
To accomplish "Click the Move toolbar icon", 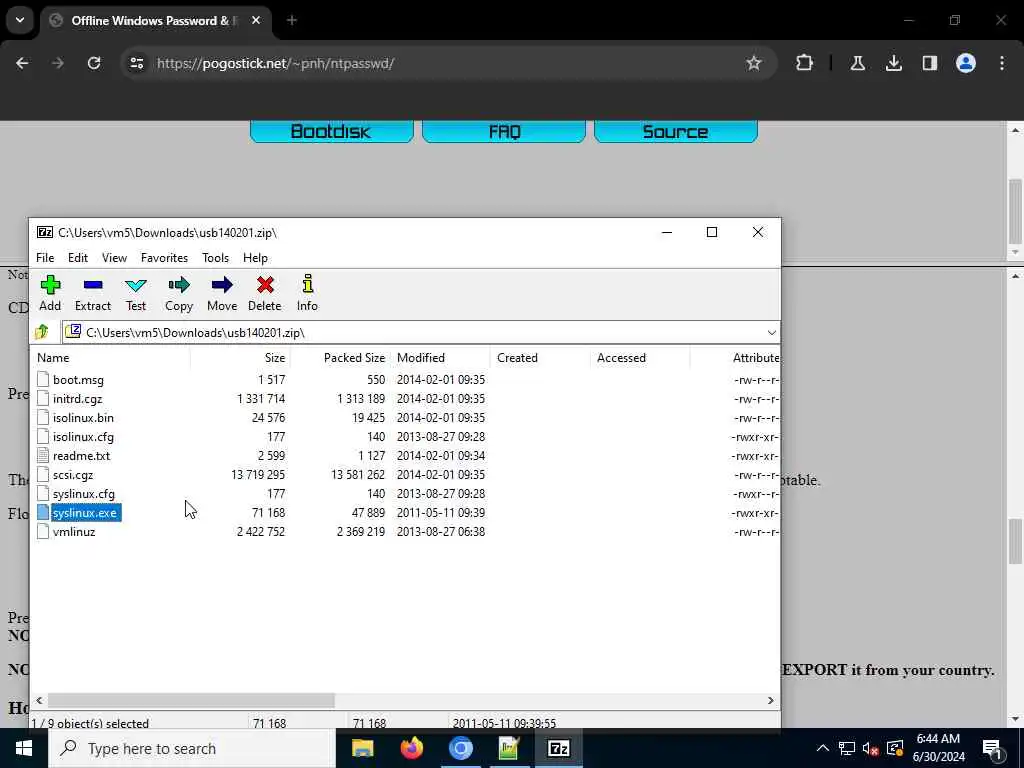I will pos(222,293).
